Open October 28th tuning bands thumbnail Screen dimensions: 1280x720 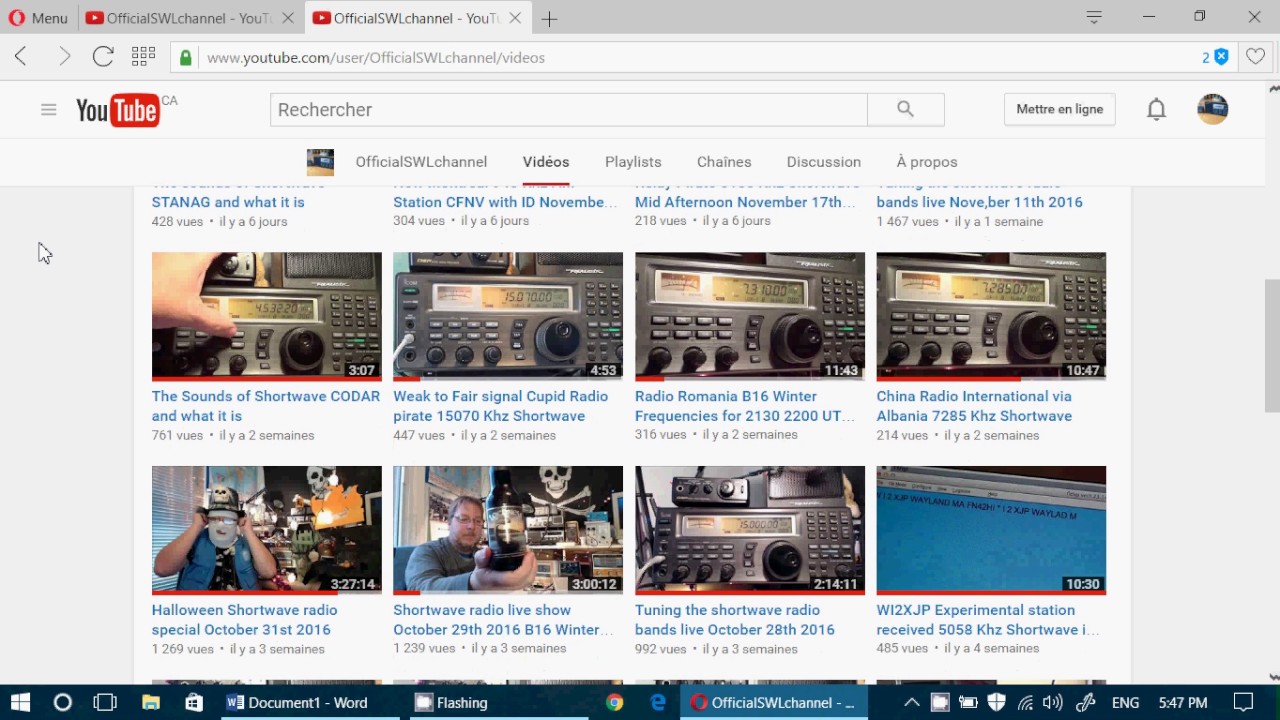click(x=750, y=530)
